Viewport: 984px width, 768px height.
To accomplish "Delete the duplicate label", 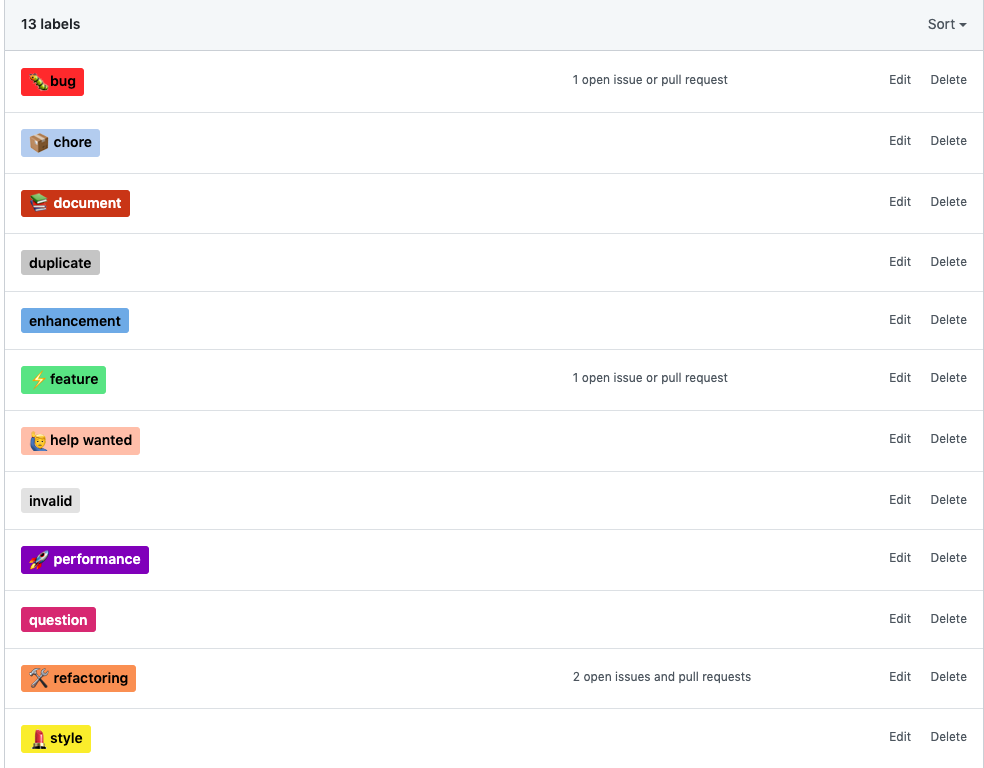I will tap(948, 262).
